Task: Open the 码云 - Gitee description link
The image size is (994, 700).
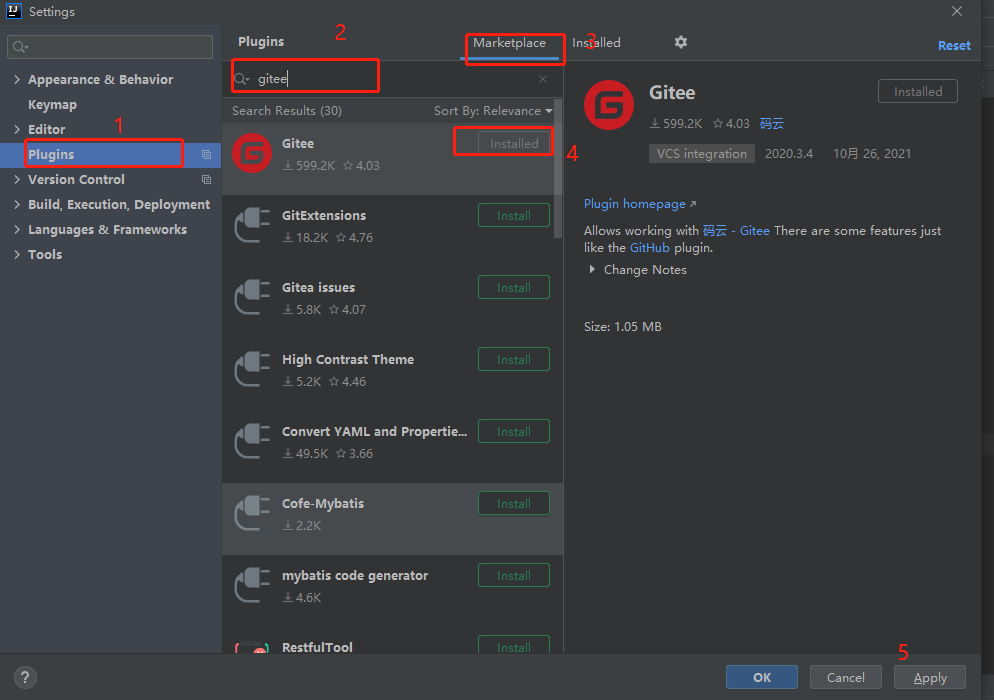Action: point(736,231)
